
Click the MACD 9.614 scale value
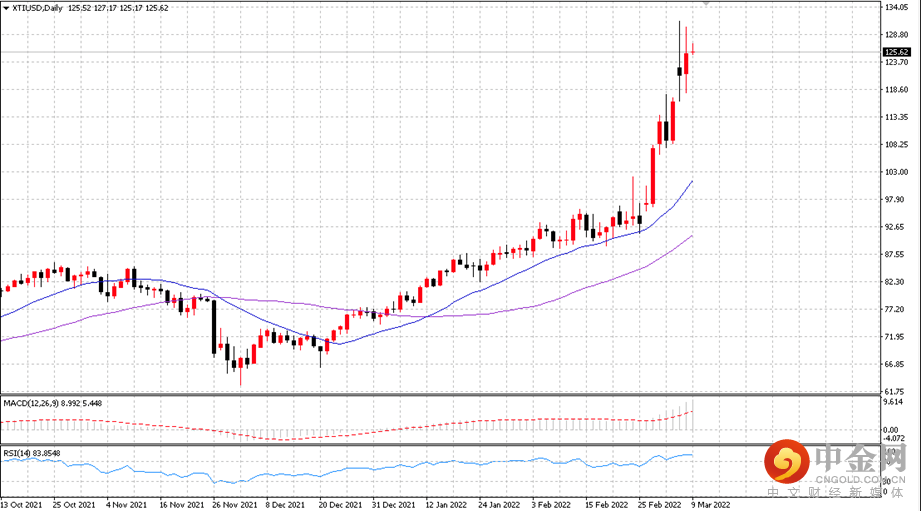click(893, 402)
